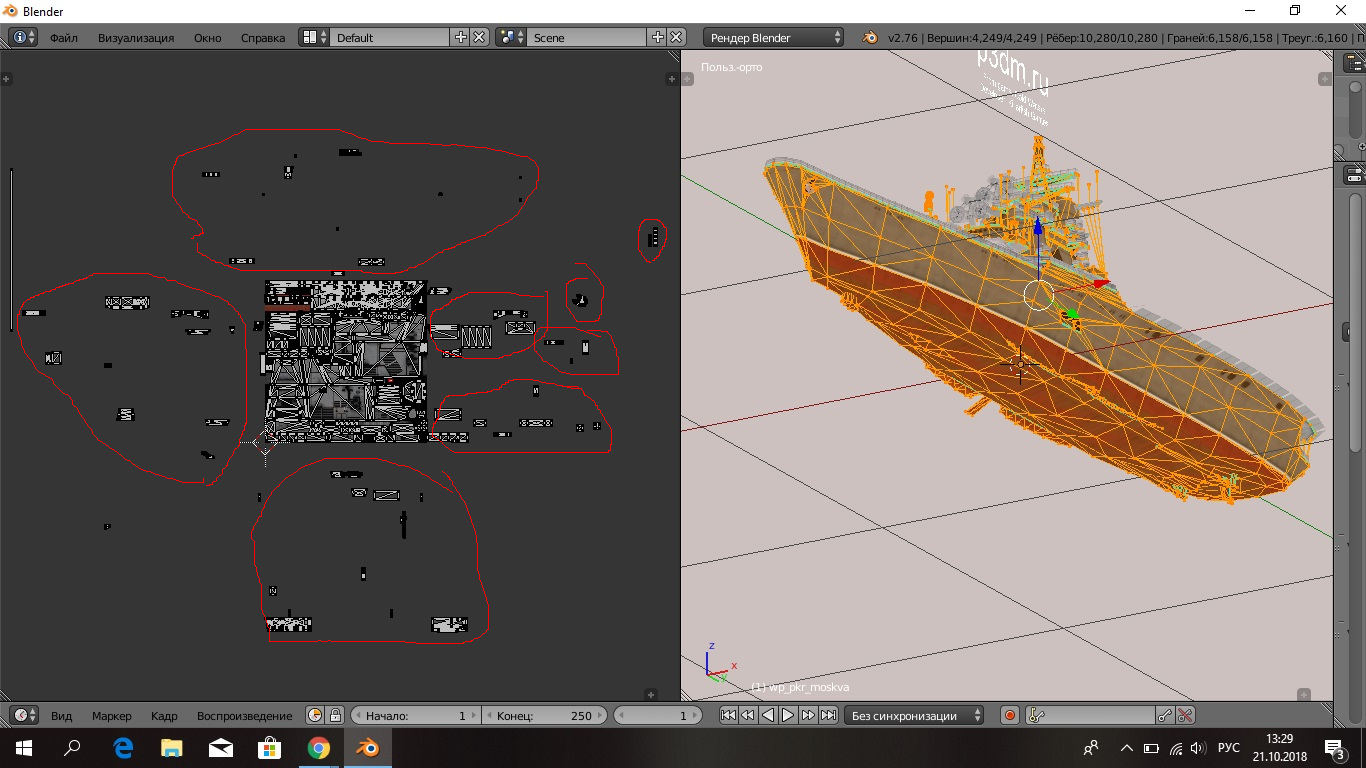Click the plus handle at the bottom of the 3D viewport
Screen dimensions: 1366x768
click(1304, 694)
